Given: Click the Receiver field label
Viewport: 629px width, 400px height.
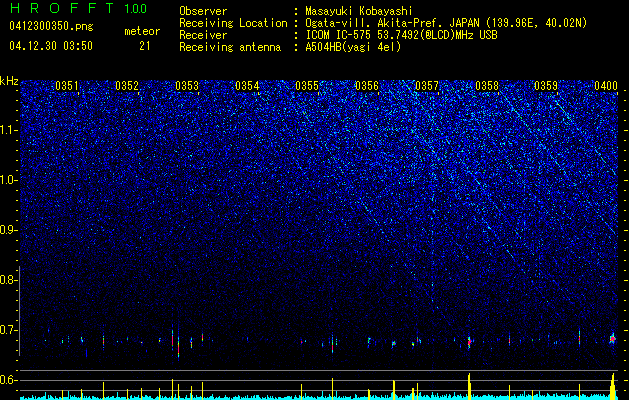Looking at the screenshot, I should click(x=203, y=35).
